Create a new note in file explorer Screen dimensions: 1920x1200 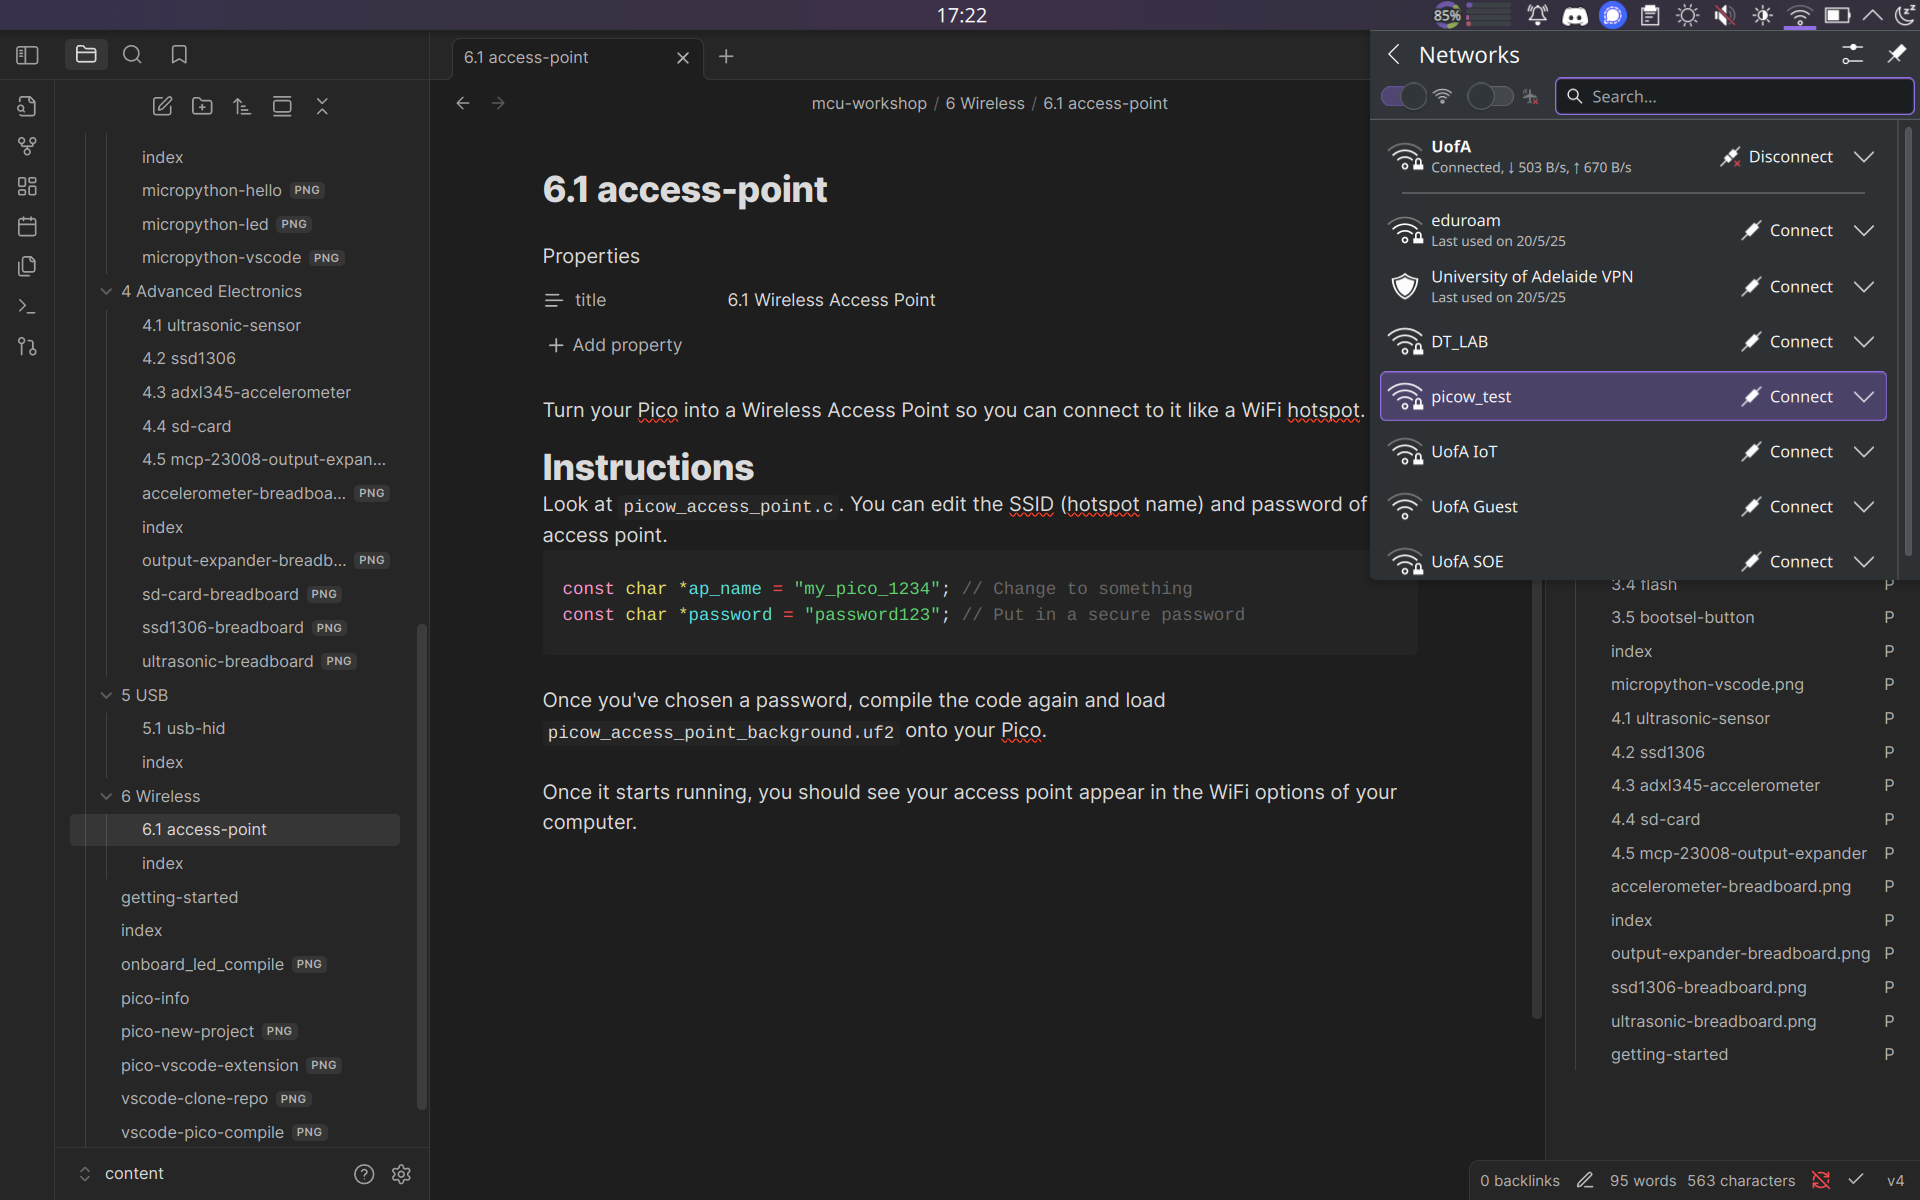(162, 106)
